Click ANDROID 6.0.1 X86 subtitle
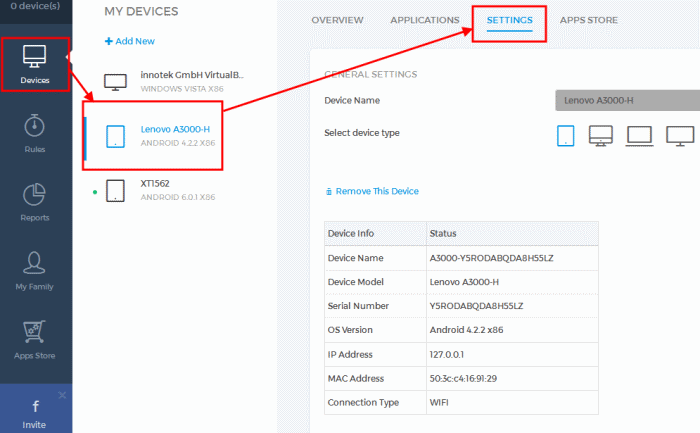The height and width of the screenshot is (433, 700). point(178,197)
